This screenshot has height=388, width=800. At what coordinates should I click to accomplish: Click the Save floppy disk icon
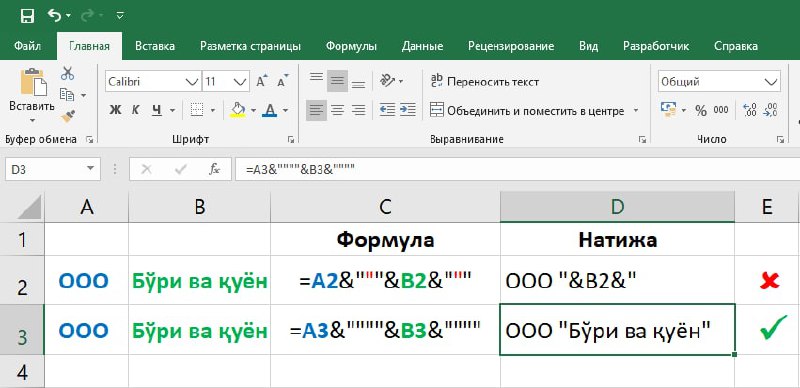pyautogui.click(x=27, y=16)
